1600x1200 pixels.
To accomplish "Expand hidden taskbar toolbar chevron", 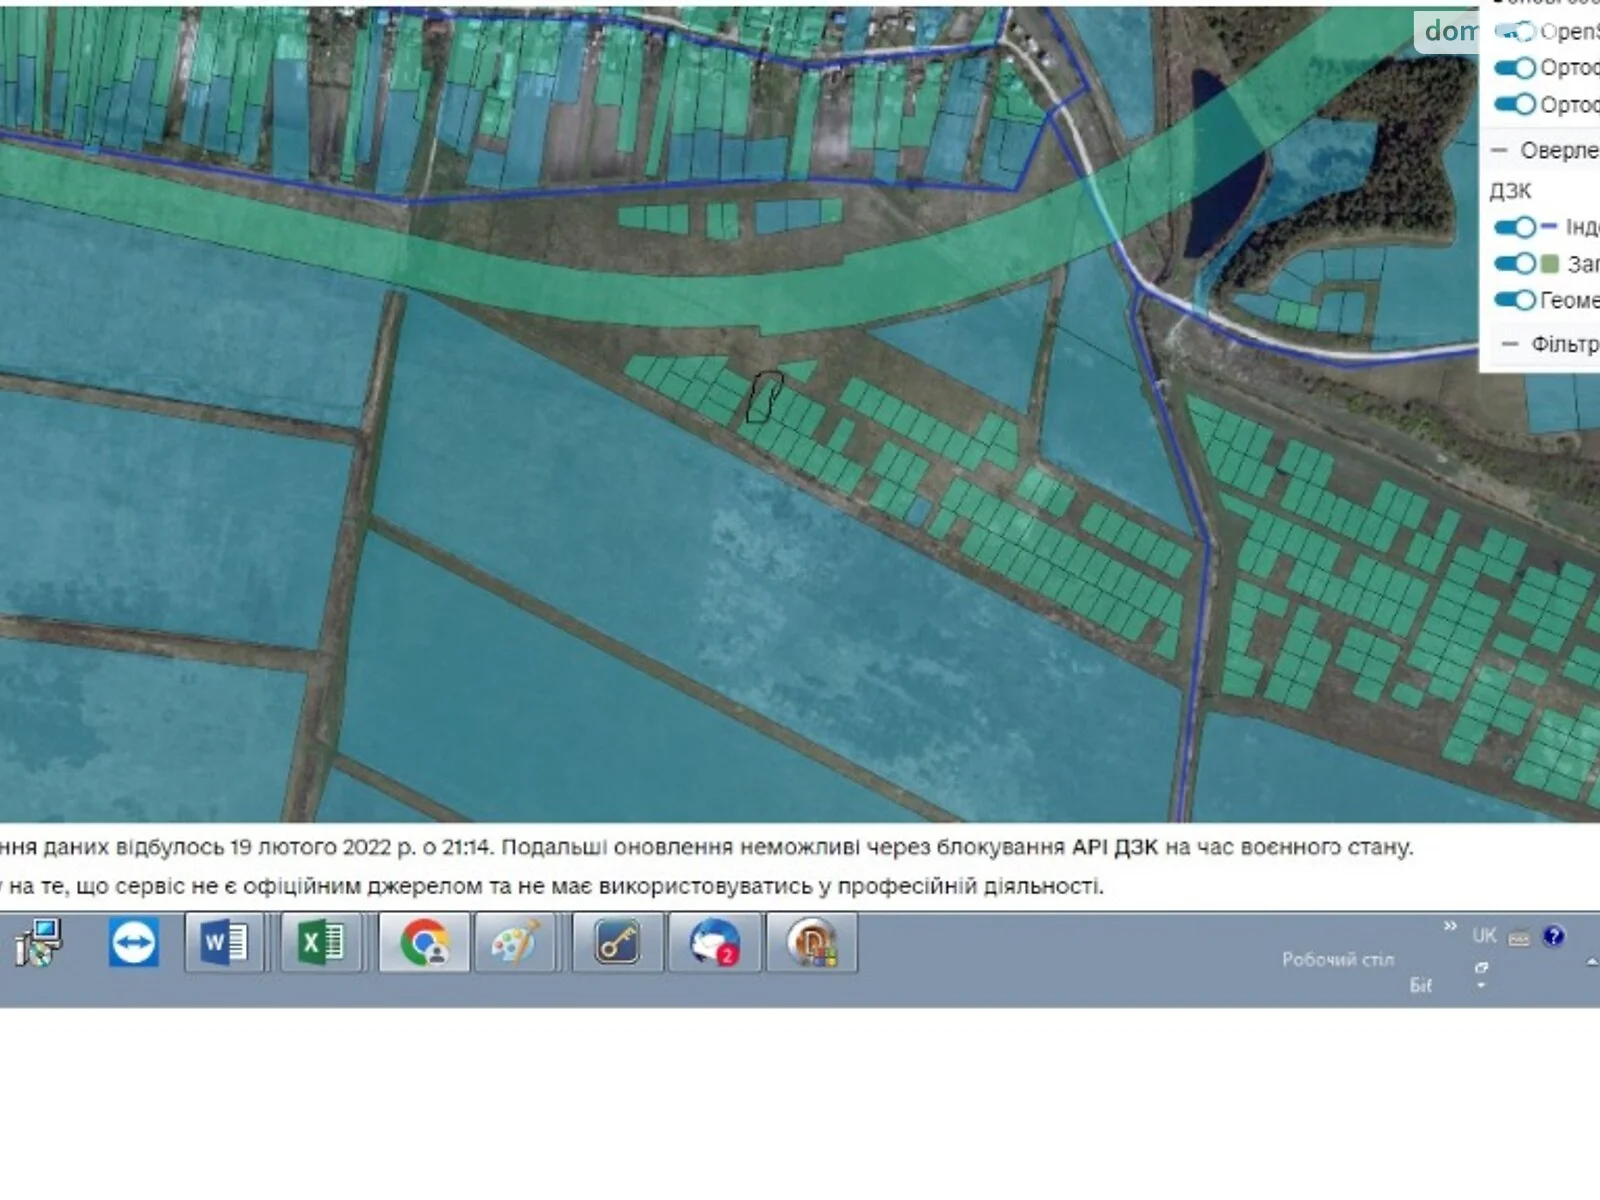I will pos(1450,926).
